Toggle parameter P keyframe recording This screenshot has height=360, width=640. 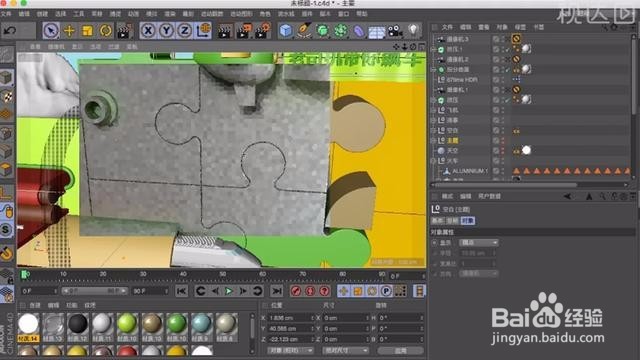click(386, 291)
